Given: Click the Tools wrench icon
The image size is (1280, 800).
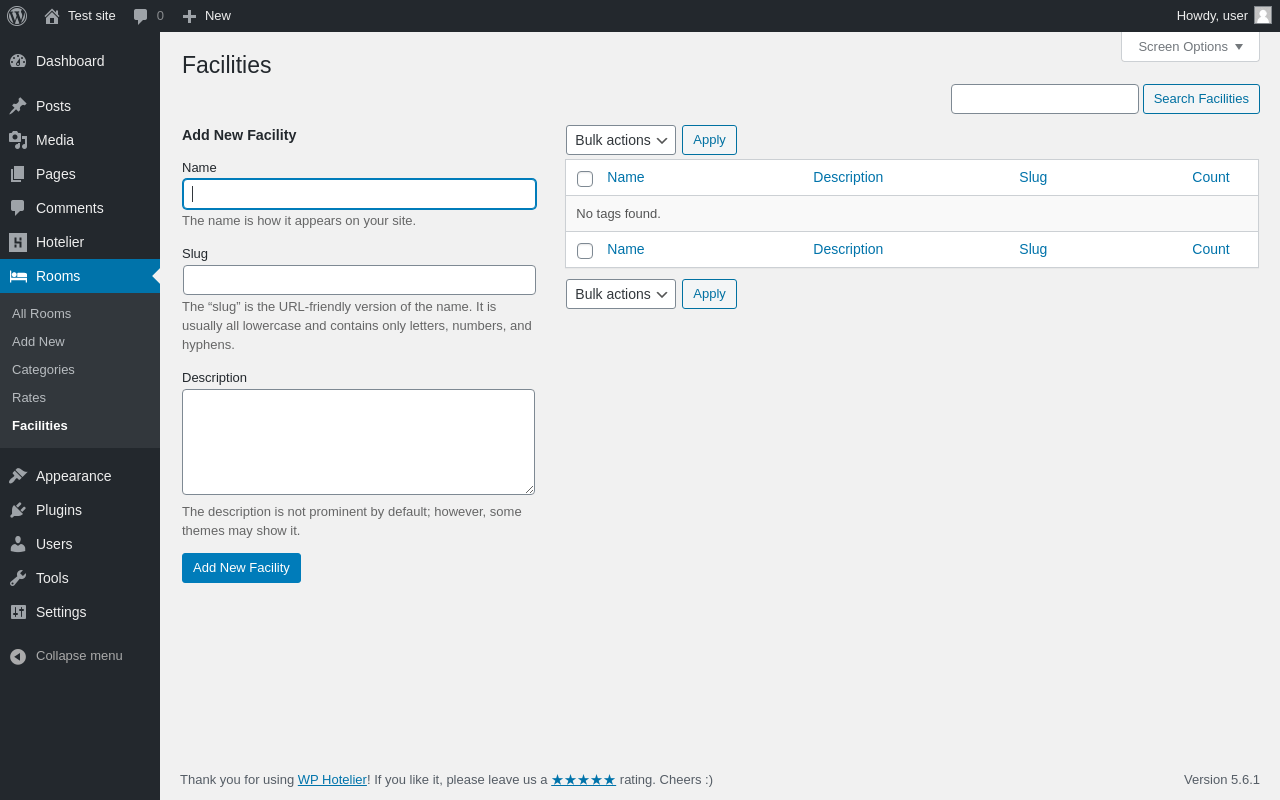Looking at the screenshot, I should 18,578.
